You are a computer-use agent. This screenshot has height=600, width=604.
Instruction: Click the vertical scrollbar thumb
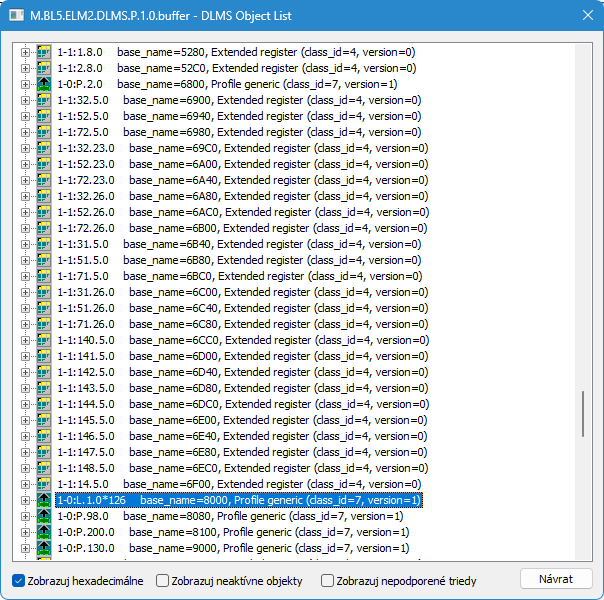click(583, 413)
